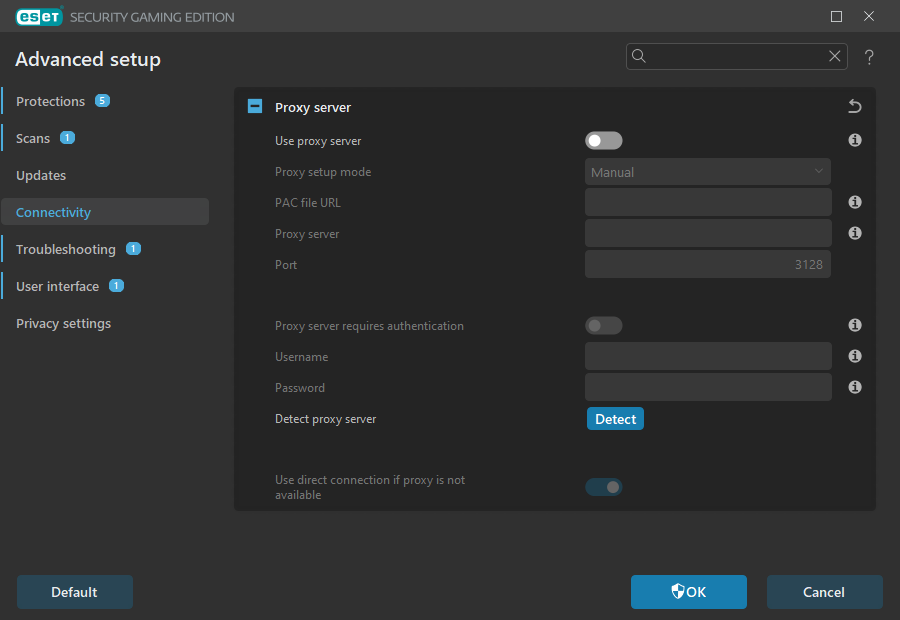Image resolution: width=900 pixels, height=620 pixels.
Task: Show info for Password field
Action: click(855, 387)
